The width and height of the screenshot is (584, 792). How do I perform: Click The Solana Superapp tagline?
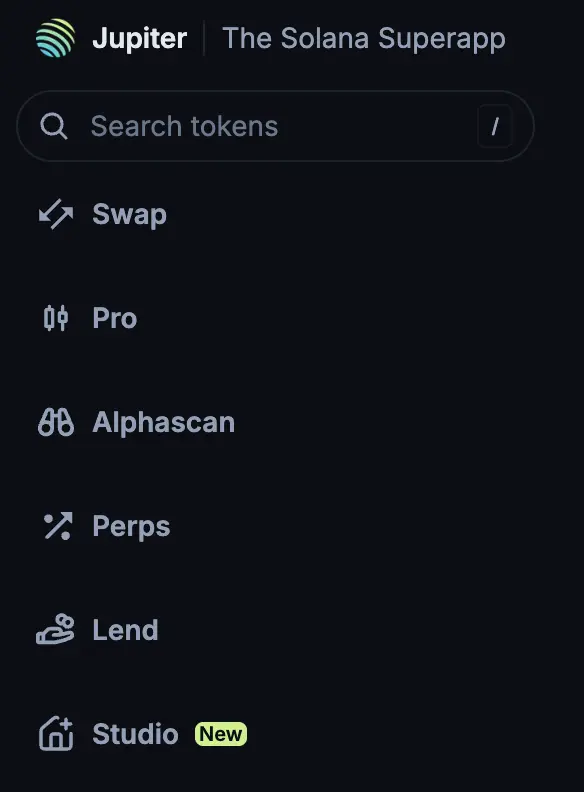[x=364, y=39]
